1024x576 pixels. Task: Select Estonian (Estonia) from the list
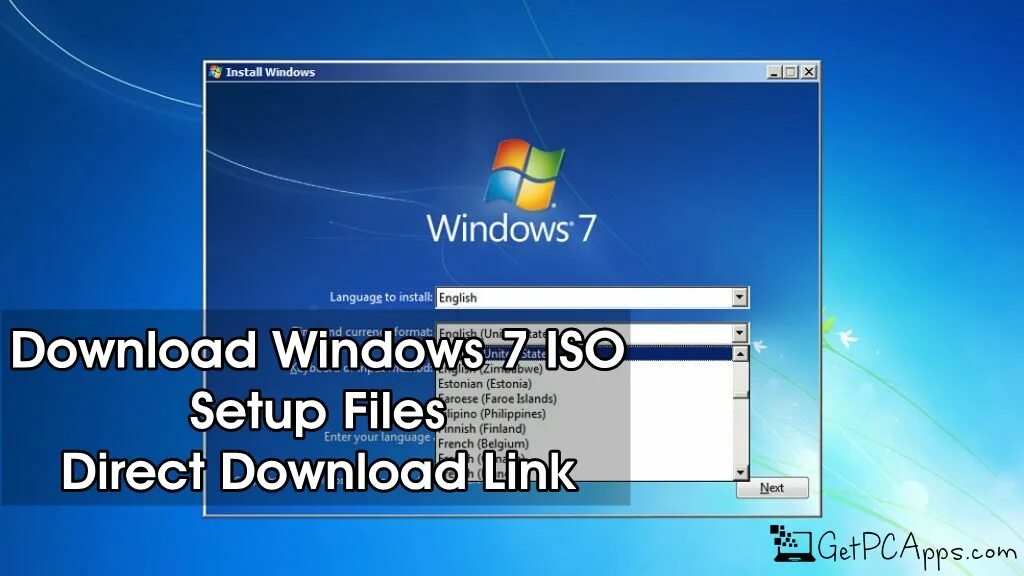pos(485,384)
